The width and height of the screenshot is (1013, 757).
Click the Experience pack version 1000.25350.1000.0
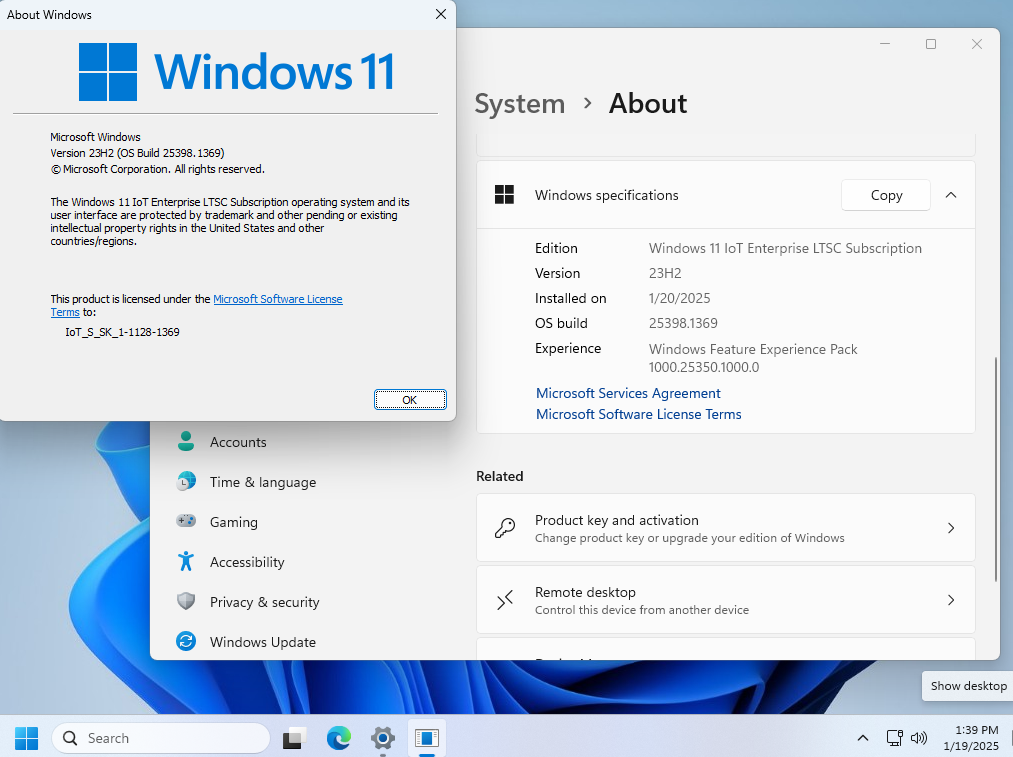click(704, 367)
